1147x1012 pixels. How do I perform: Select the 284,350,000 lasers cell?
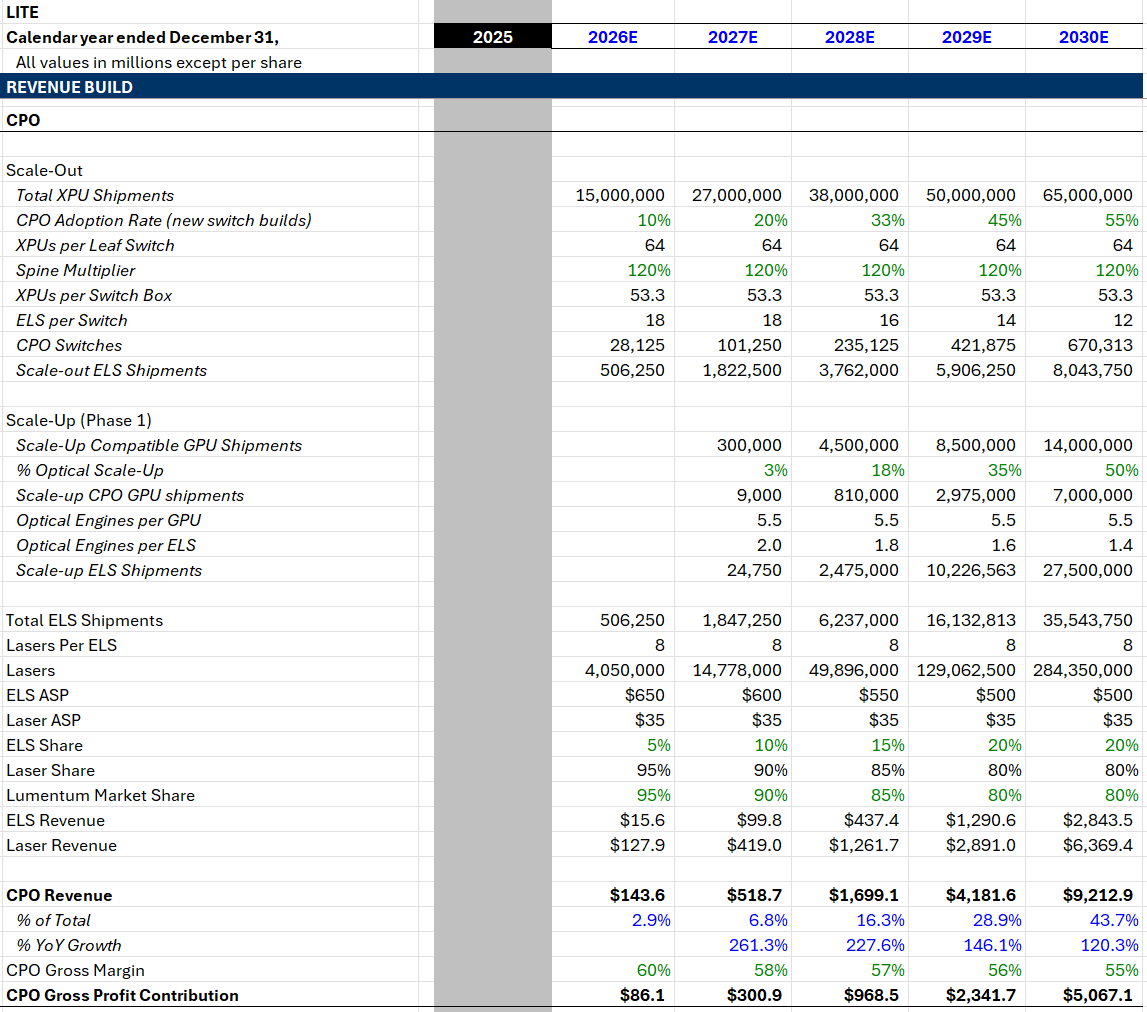click(1083, 670)
